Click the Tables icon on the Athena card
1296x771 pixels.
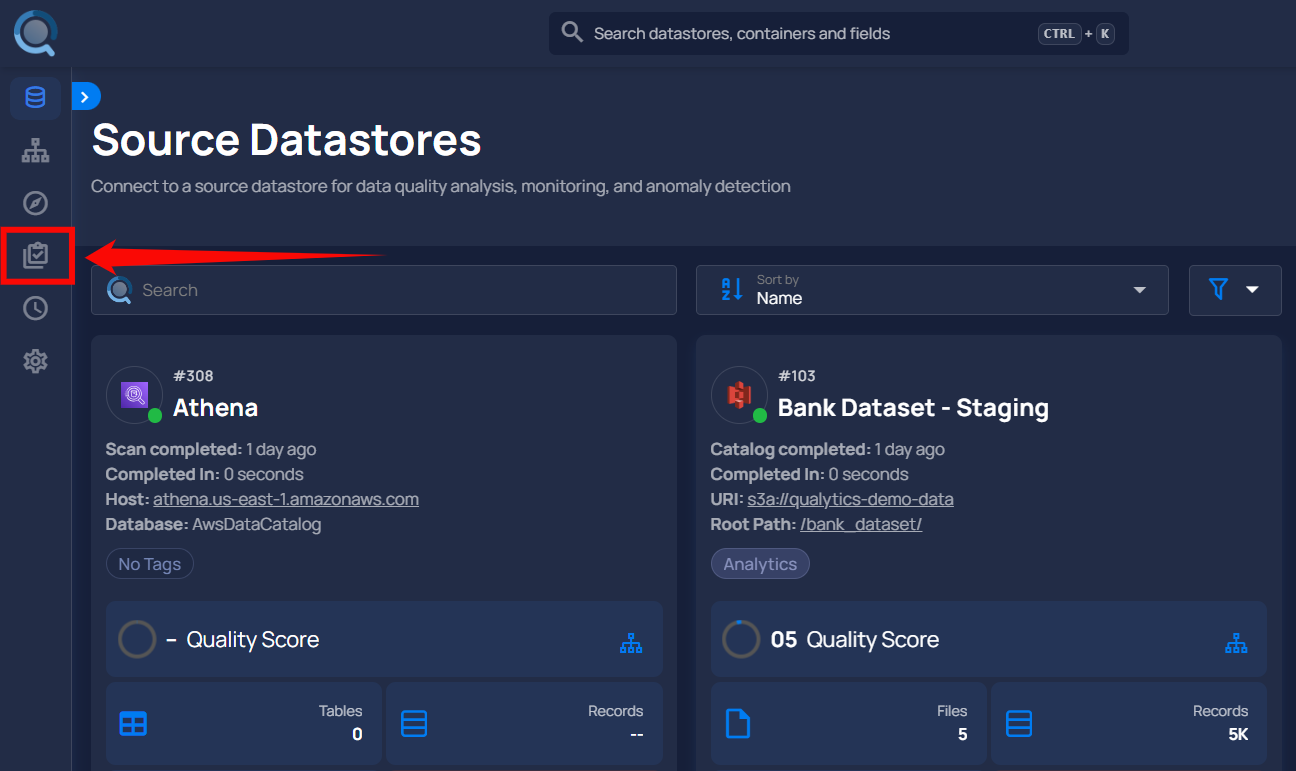(133, 724)
